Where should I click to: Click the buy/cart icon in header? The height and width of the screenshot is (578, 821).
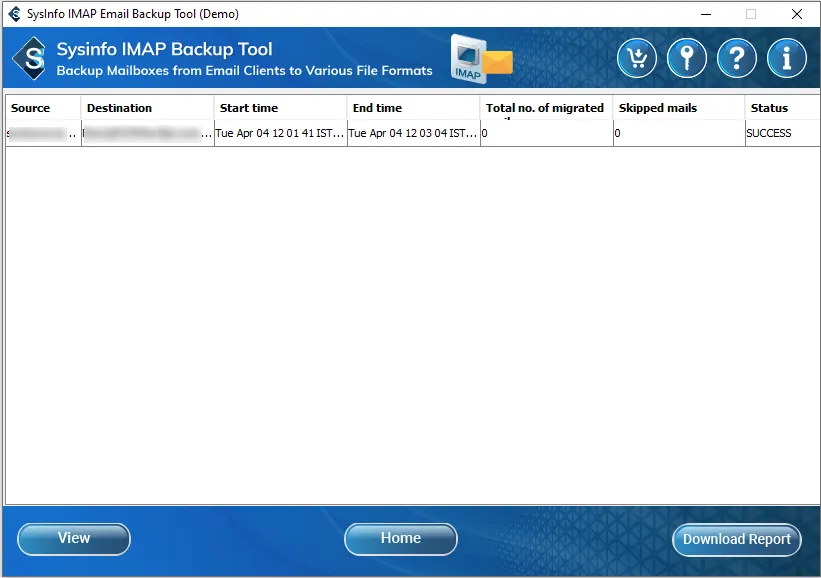tap(637, 59)
